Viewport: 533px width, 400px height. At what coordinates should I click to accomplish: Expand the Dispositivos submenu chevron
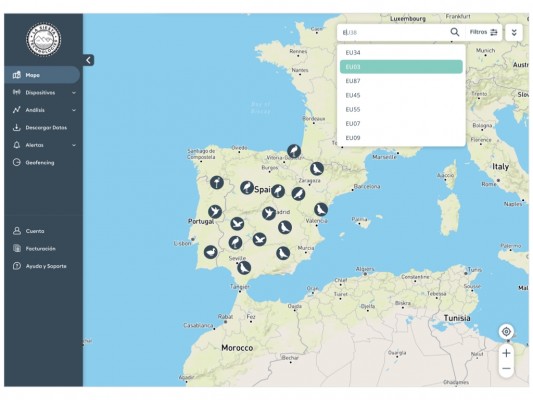[74, 93]
